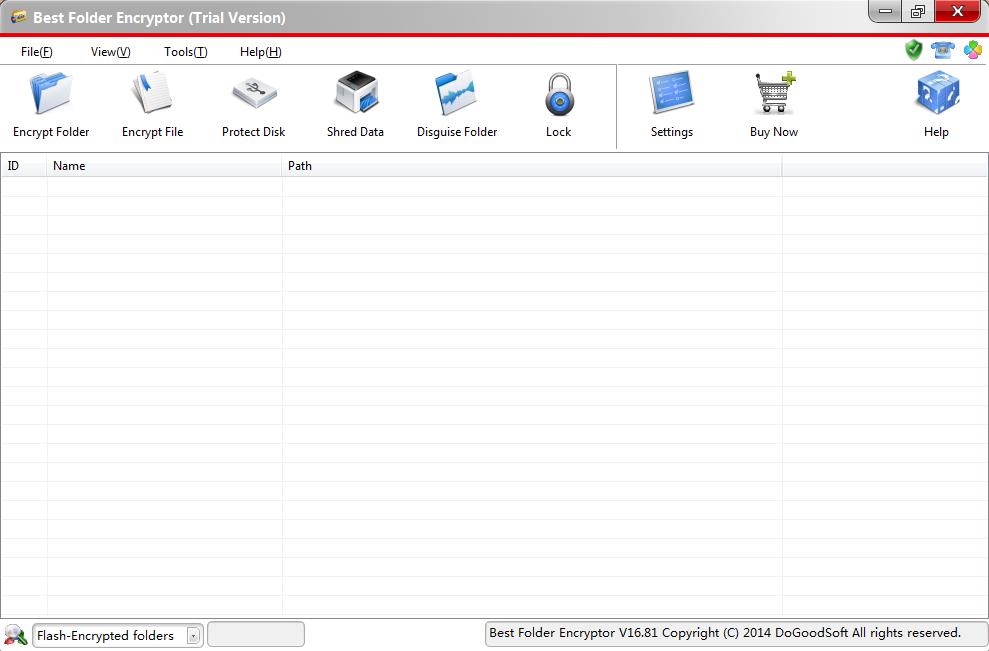Open the Encrypt Folder tool
This screenshot has height=651, width=989.
click(x=51, y=105)
